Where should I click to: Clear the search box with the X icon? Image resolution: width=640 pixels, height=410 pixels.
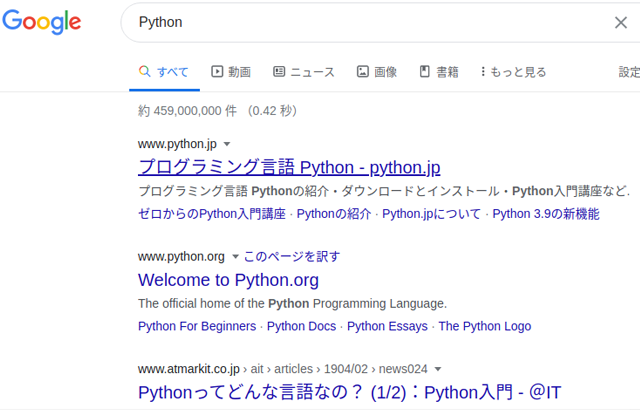[x=621, y=22]
